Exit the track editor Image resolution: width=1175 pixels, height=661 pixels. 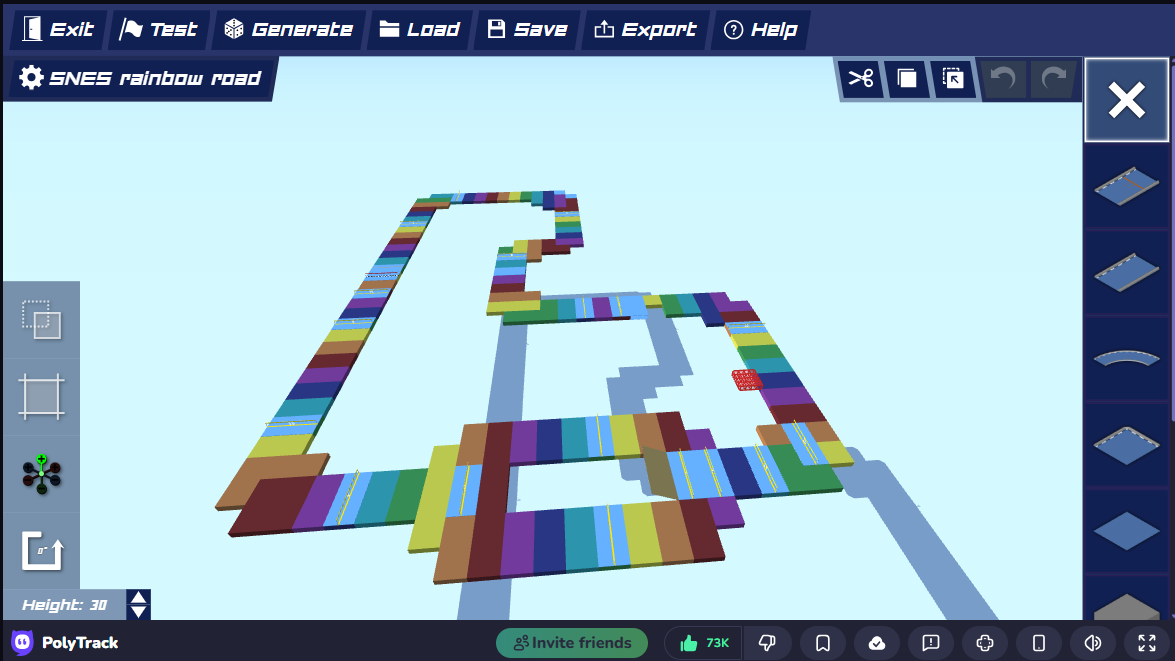[58, 29]
